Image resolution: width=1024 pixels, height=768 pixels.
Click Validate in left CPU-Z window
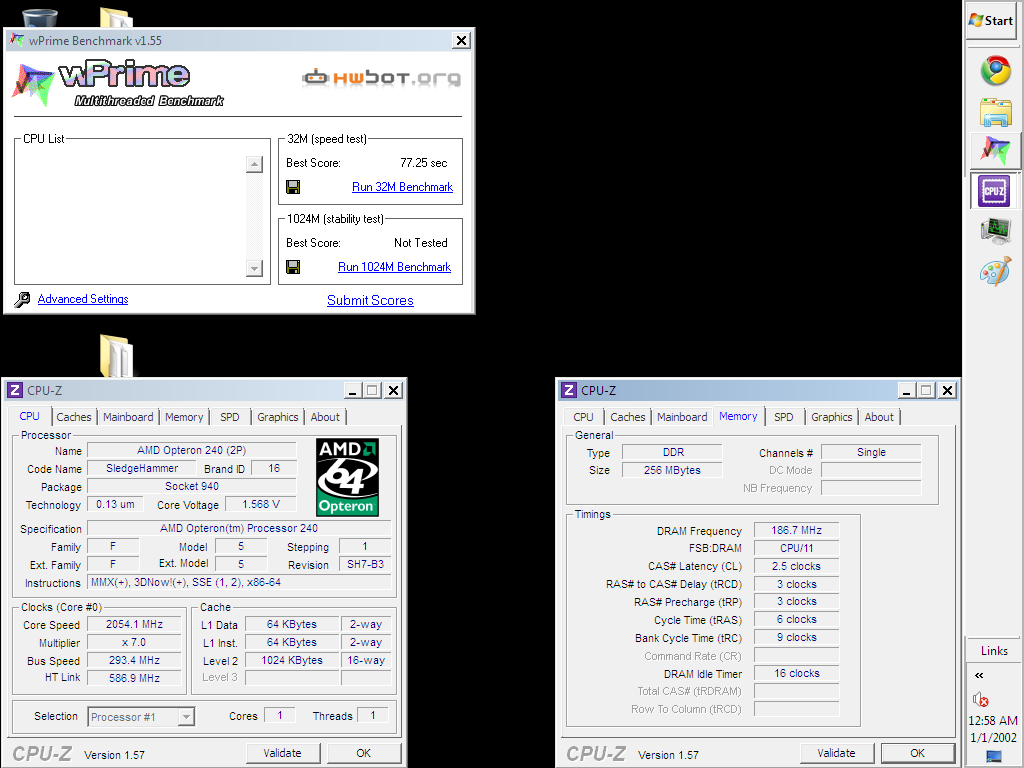[x=282, y=753]
